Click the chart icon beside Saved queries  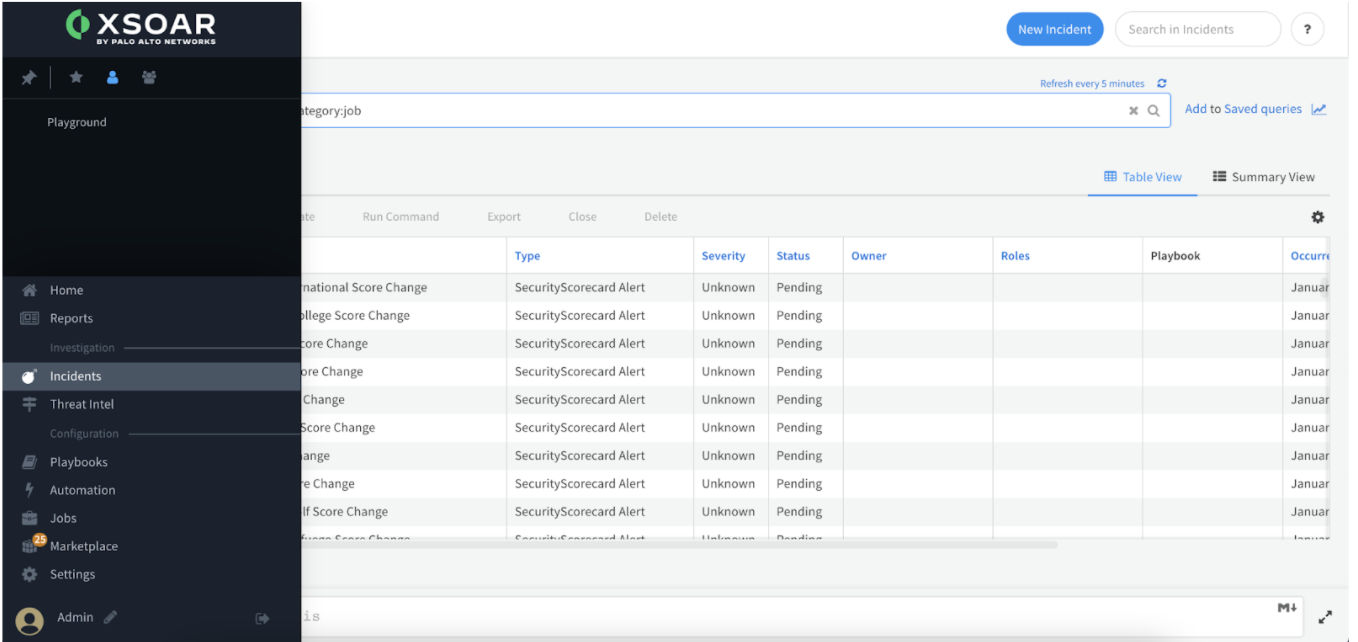click(x=1319, y=109)
